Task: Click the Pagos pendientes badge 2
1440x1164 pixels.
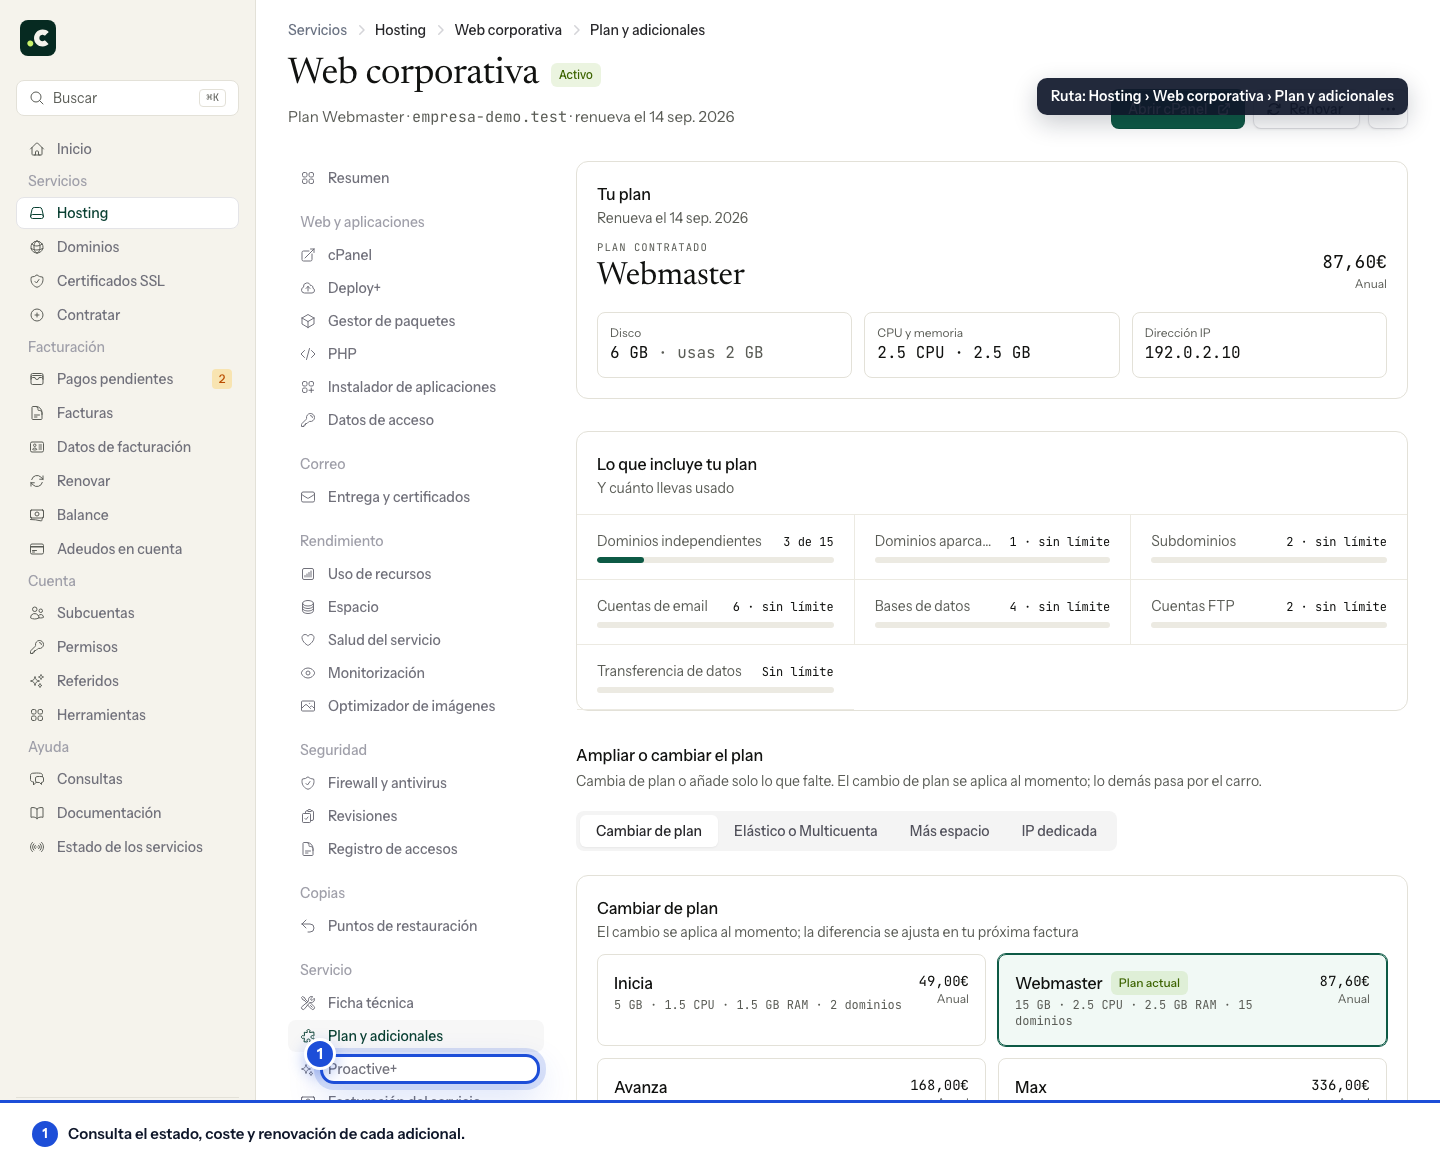Action: tap(222, 379)
